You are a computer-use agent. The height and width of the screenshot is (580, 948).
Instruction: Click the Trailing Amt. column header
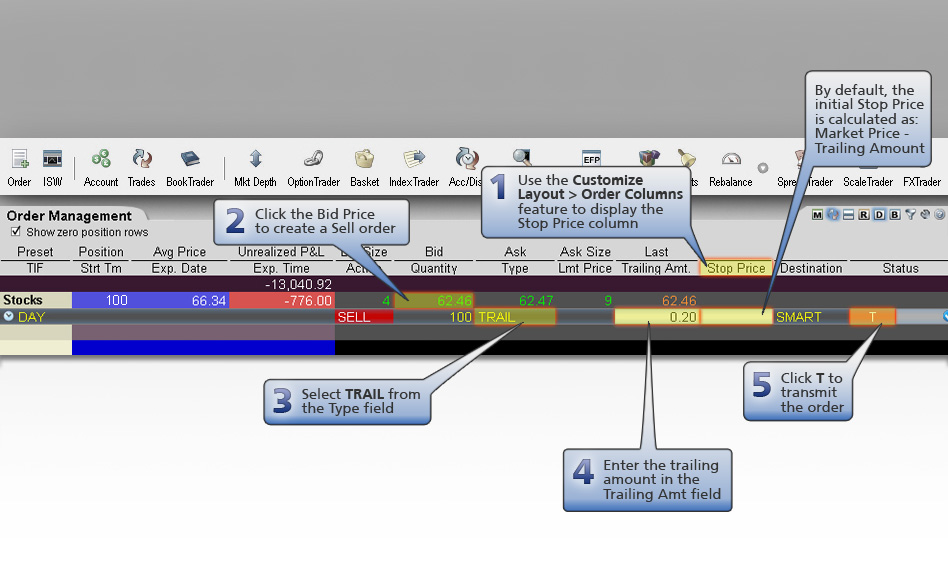tap(657, 268)
